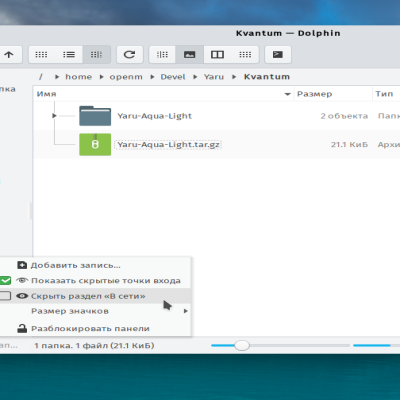Go to Devel in breadcrumb
The width and height of the screenshot is (400, 400).
(x=173, y=77)
